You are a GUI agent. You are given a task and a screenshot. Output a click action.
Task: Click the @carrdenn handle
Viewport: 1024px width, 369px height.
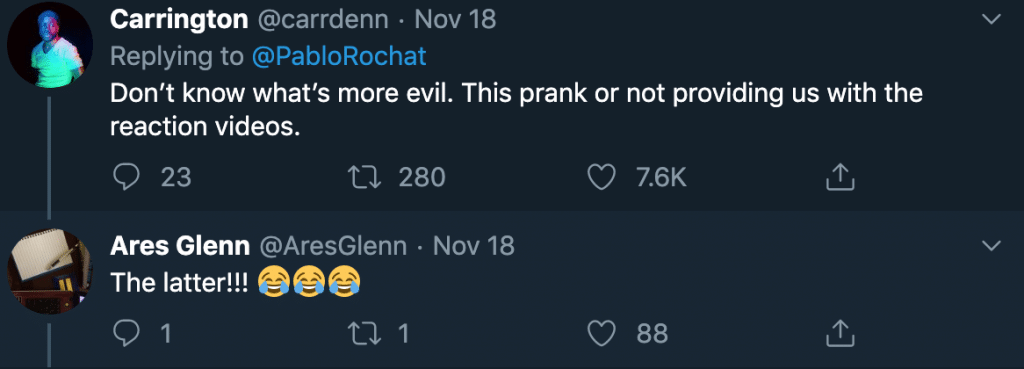tap(323, 20)
